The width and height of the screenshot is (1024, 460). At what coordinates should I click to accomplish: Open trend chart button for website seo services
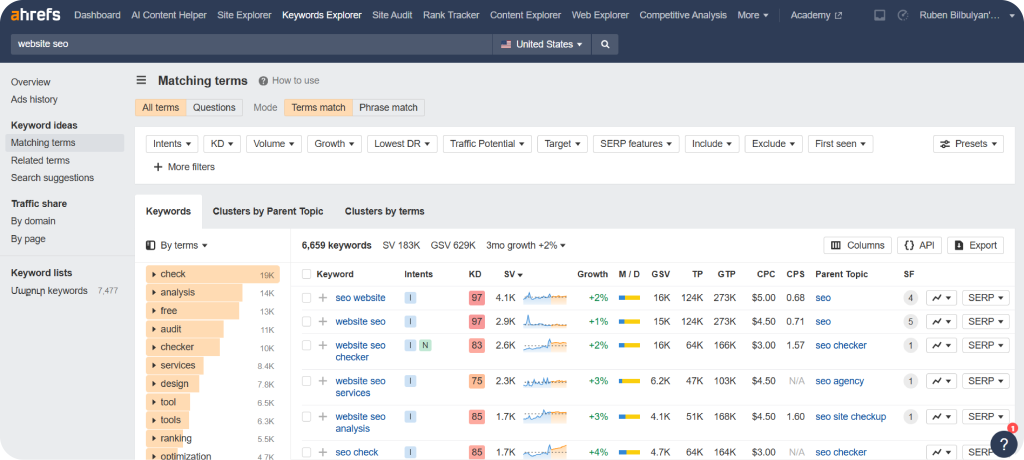(941, 381)
